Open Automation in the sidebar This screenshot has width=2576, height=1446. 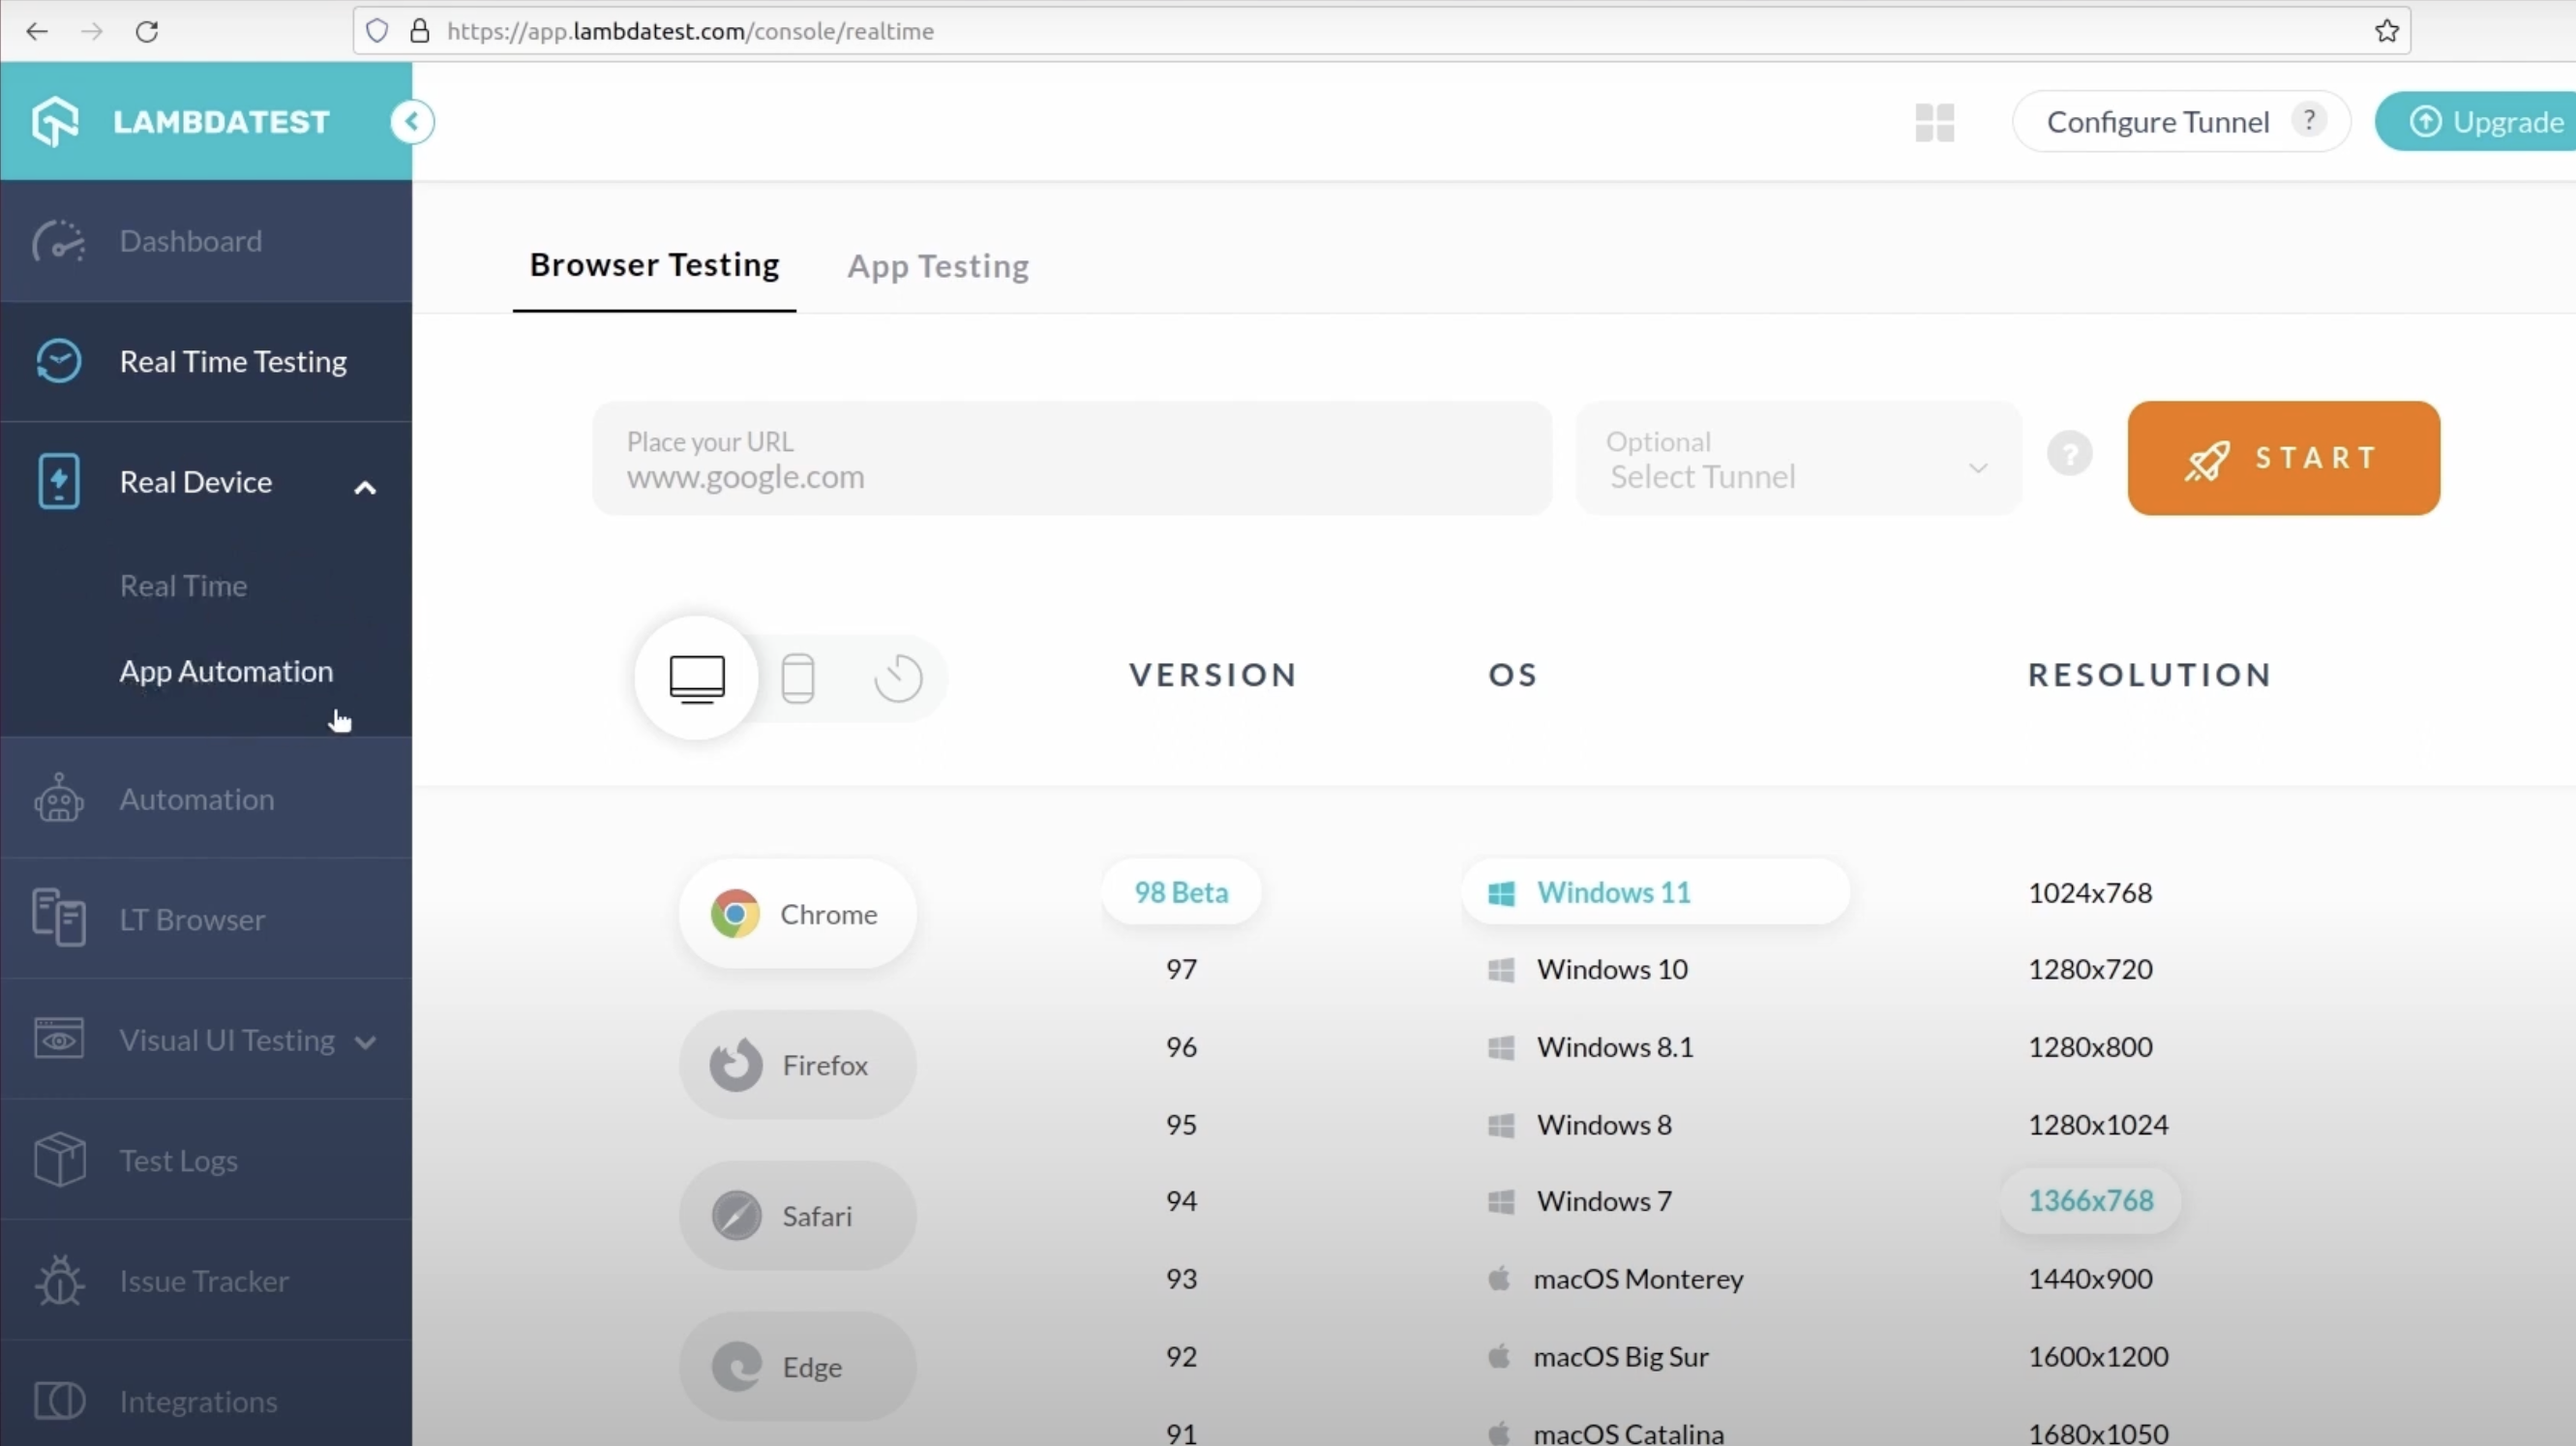[x=205, y=798]
